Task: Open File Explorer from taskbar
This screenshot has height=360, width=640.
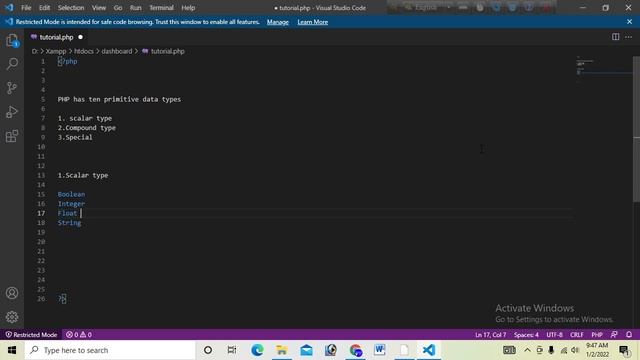Action: [x=282, y=350]
